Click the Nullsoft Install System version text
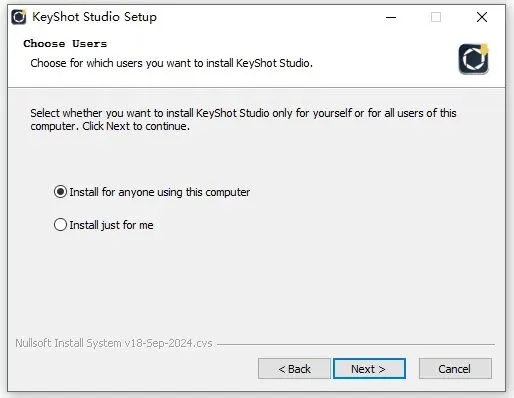This screenshot has width=514, height=398. (114, 343)
